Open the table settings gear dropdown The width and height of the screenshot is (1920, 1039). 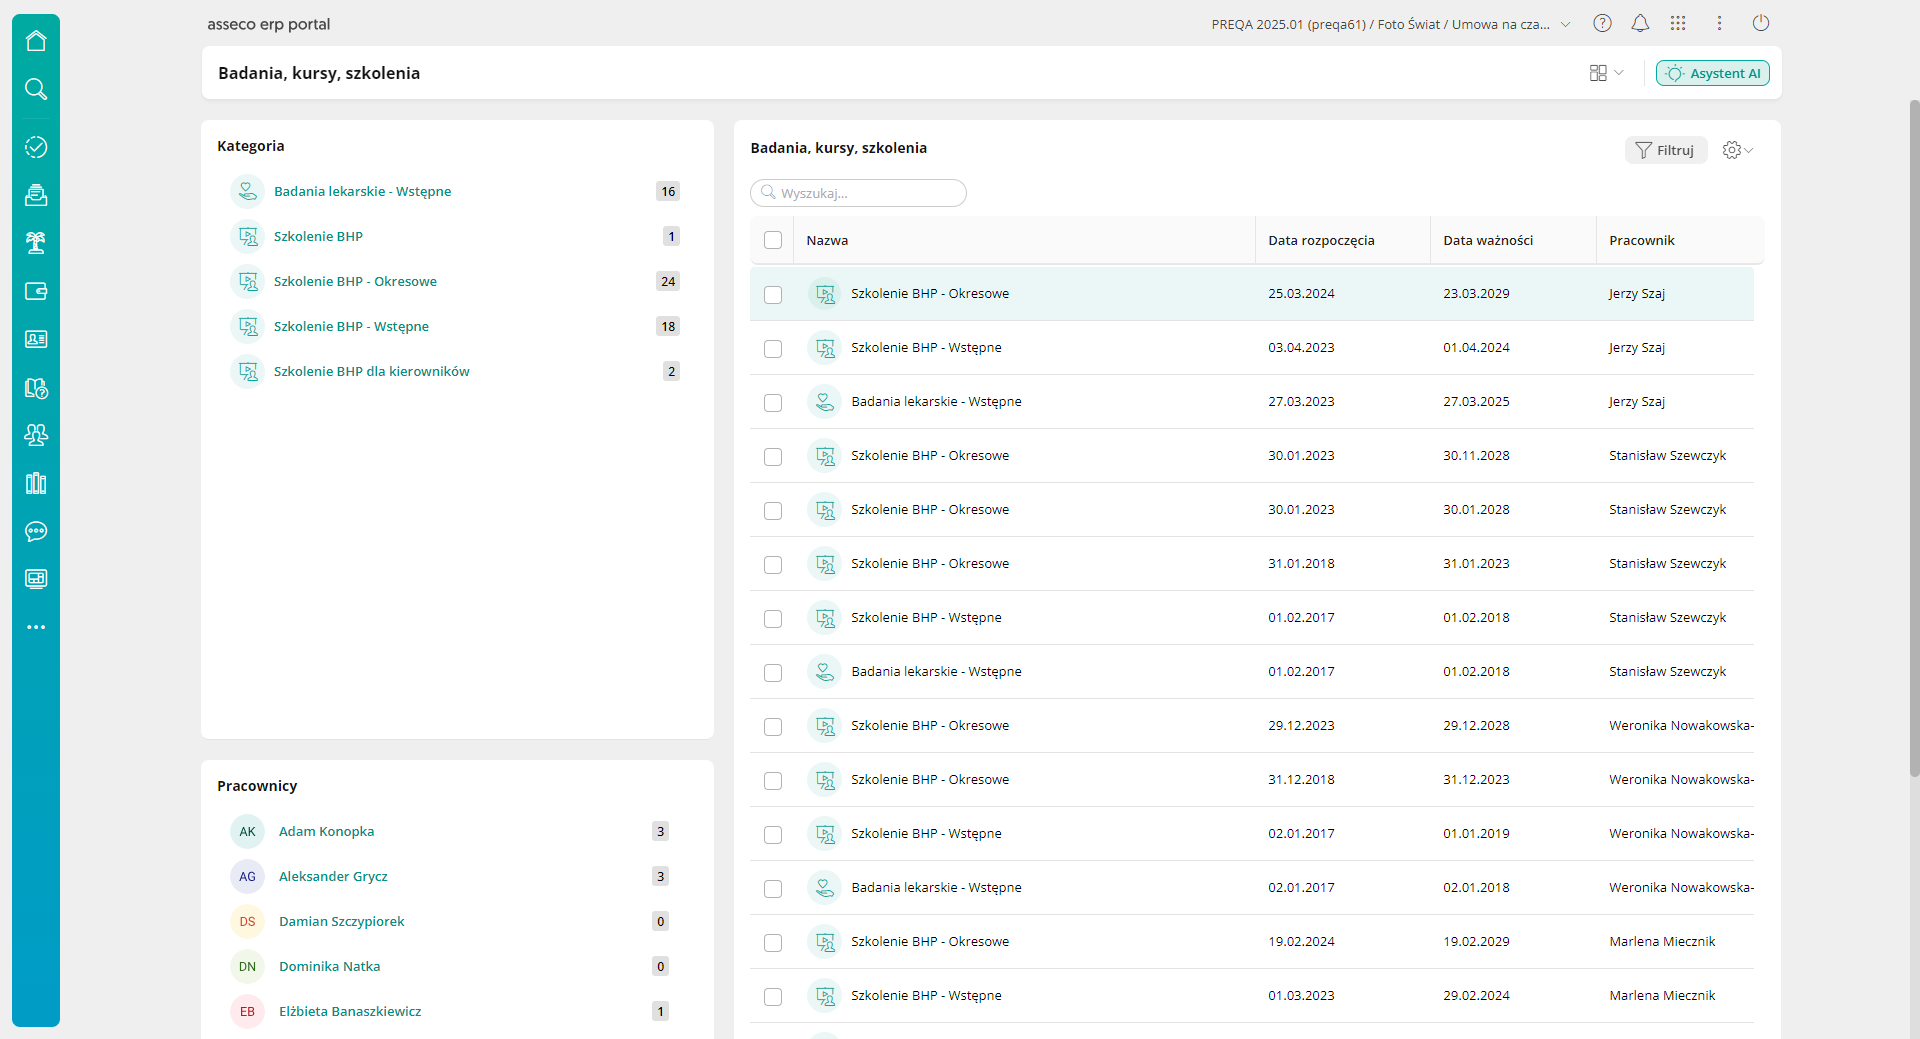[x=1737, y=150]
